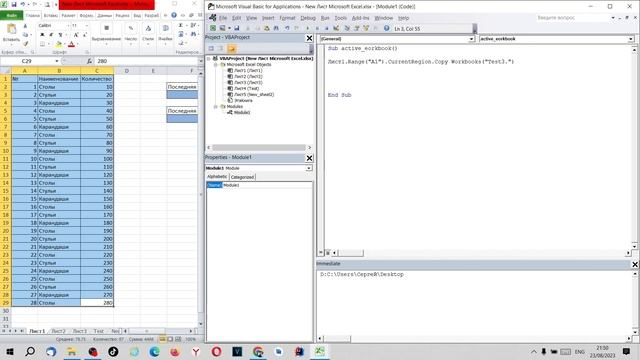Click Insert UserForm icon in VBA toolbar
The height and width of the screenshot is (360, 640).
click(x=222, y=28)
